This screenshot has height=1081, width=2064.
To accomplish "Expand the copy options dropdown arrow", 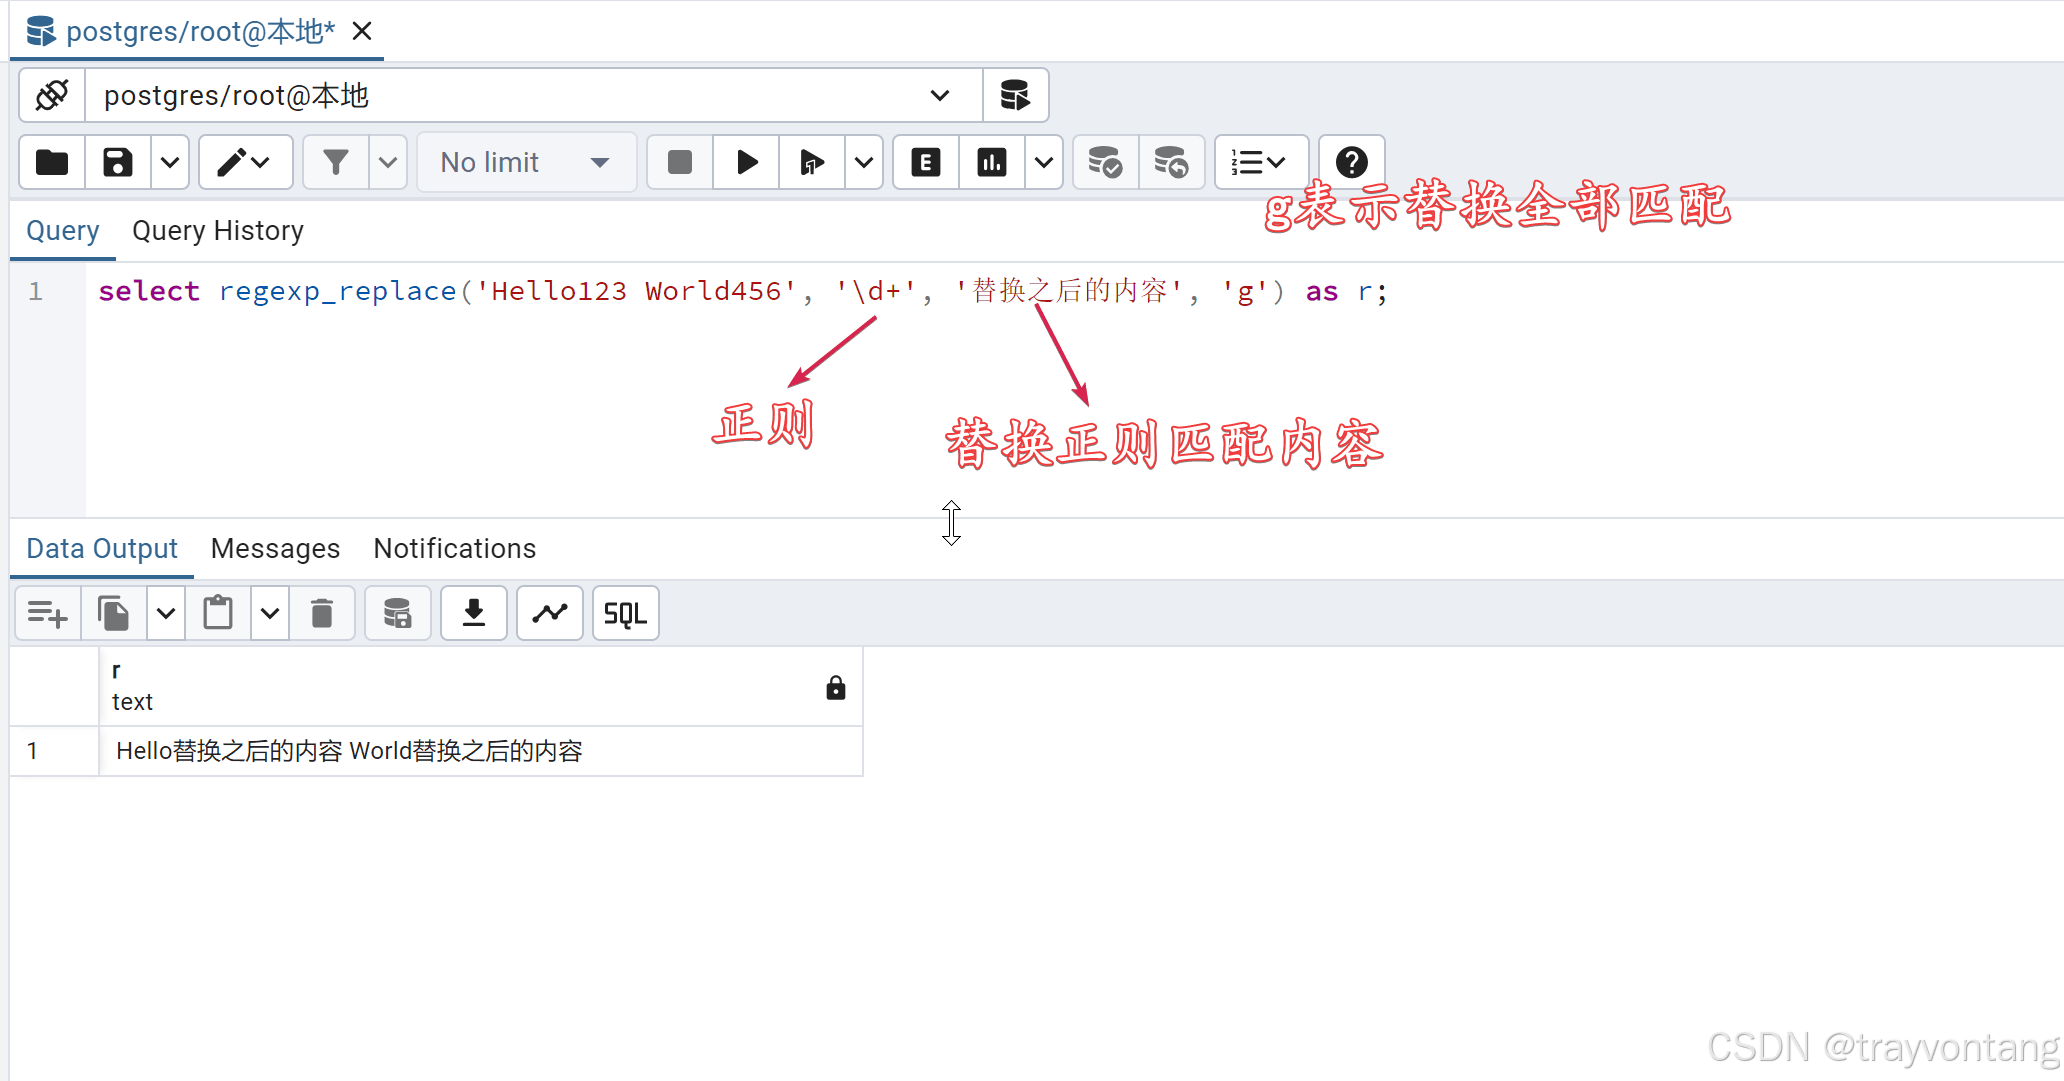I will [x=166, y=613].
